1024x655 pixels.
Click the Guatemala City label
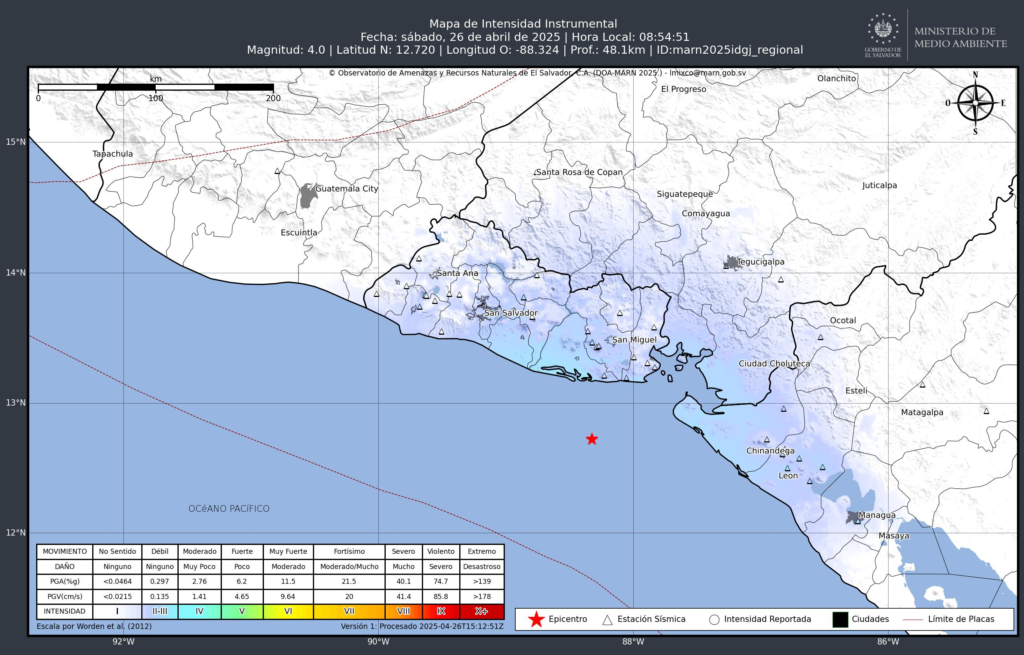(347, 189)
